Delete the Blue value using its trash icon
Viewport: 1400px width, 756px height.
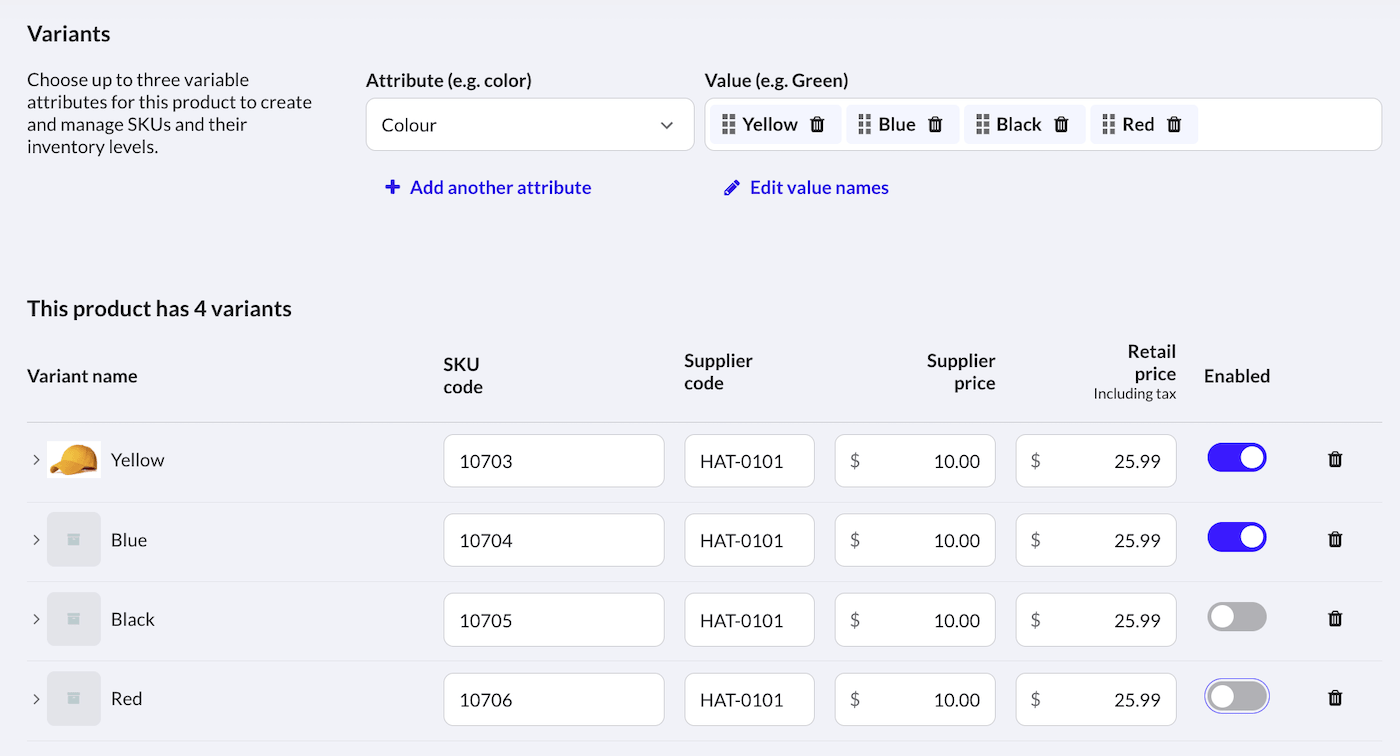pyautogui.click(x=935, y=125)
